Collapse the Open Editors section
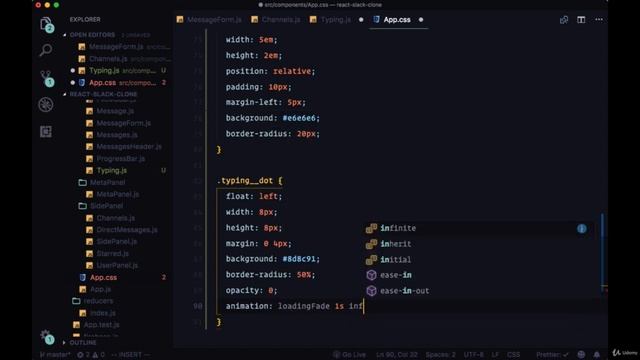The width and height of the screenshot is (640, 360). coord(65,35)
